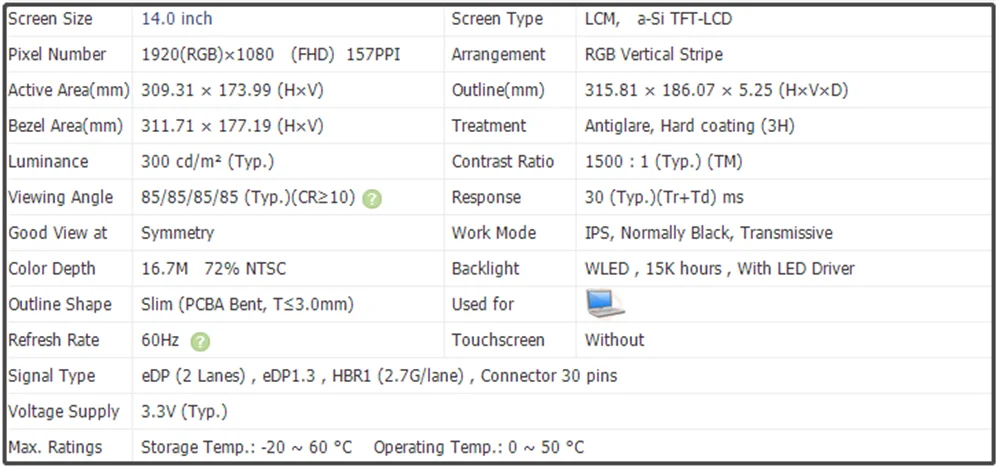Click the Response 30 (Typ.) ms value

(x=664, y=198)
